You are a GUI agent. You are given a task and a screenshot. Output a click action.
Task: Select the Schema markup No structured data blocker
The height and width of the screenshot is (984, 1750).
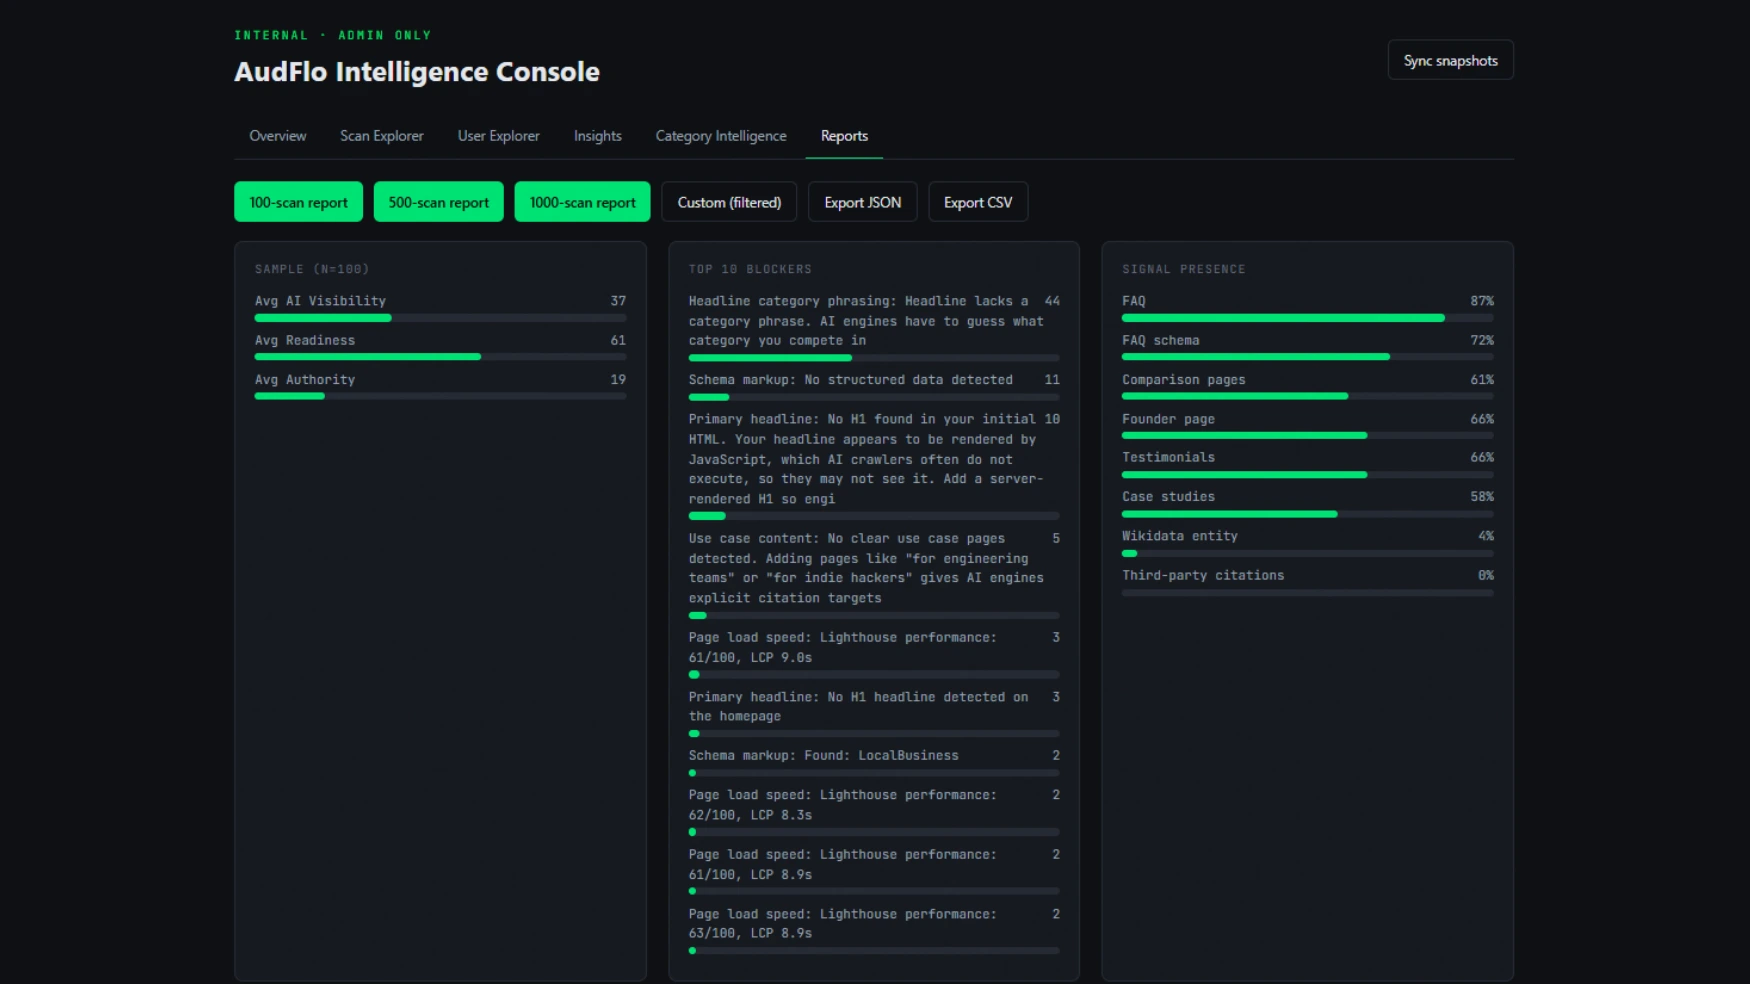click(874, 387)
